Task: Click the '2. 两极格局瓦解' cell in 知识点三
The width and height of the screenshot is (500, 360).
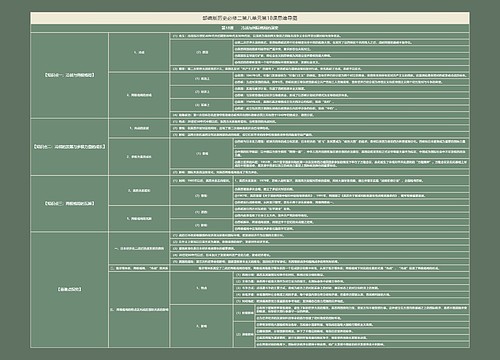Action: coord(139,219)
